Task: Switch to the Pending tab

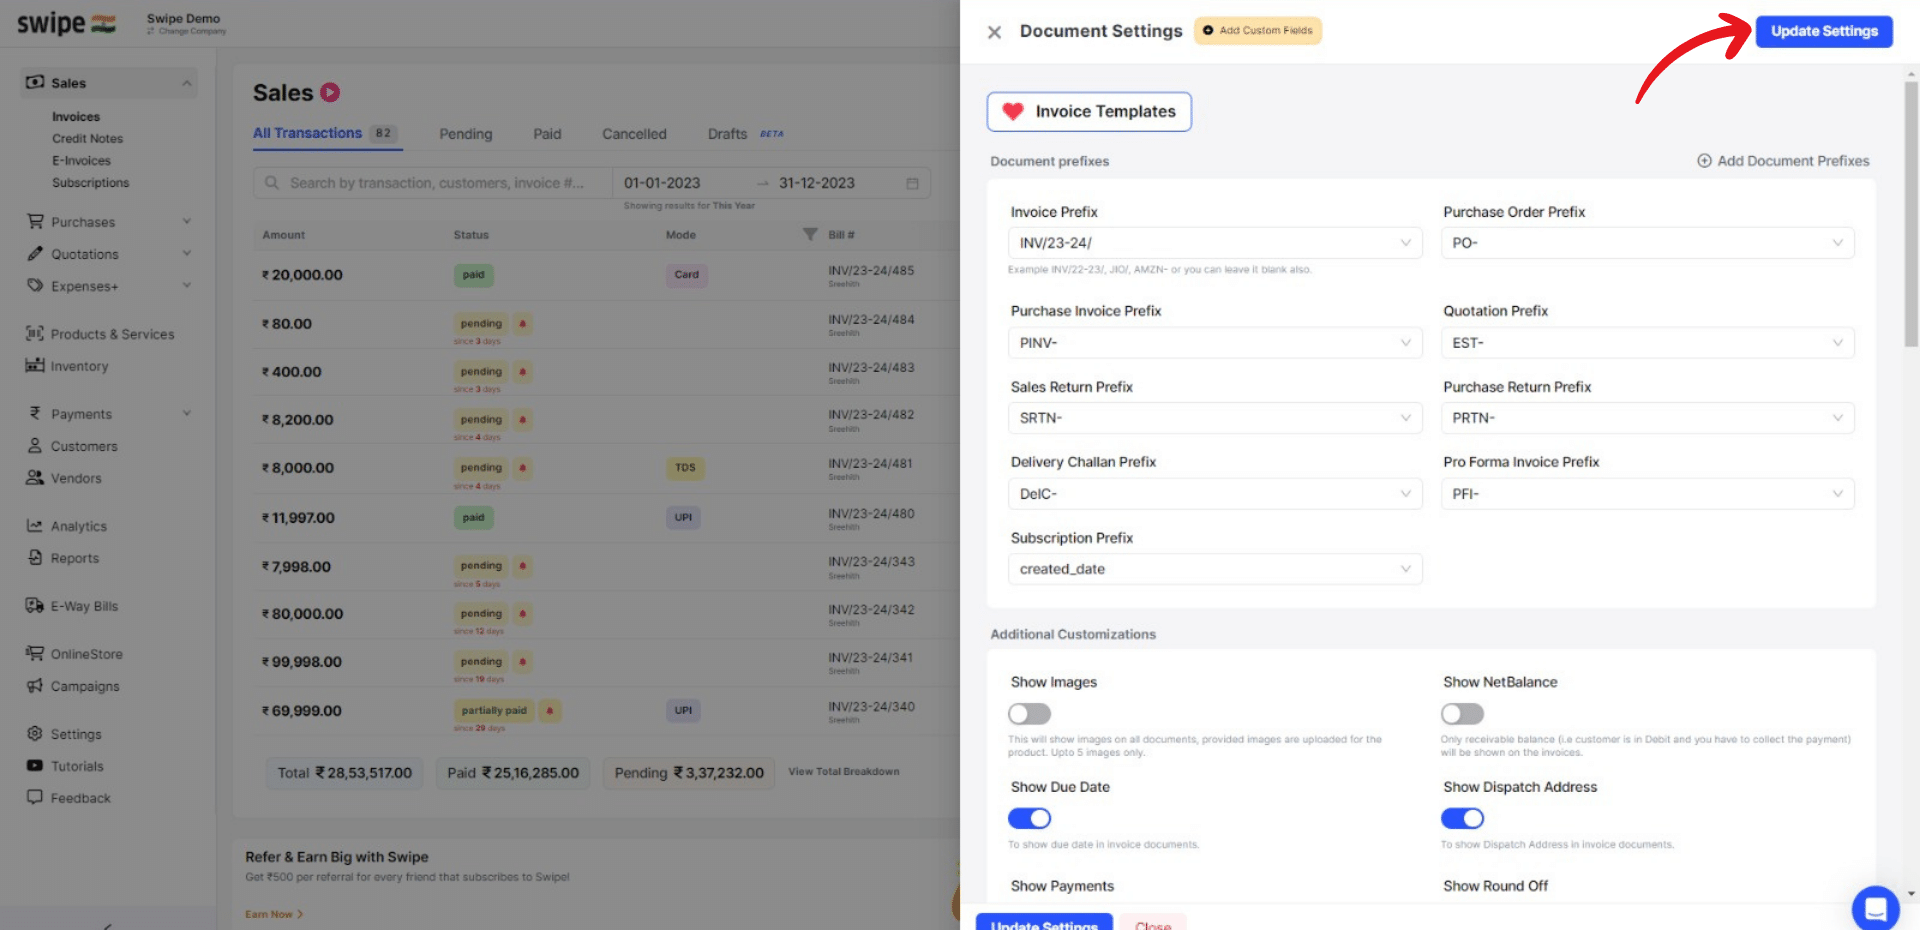Action: pyautogui.click(x=466, y=134)
